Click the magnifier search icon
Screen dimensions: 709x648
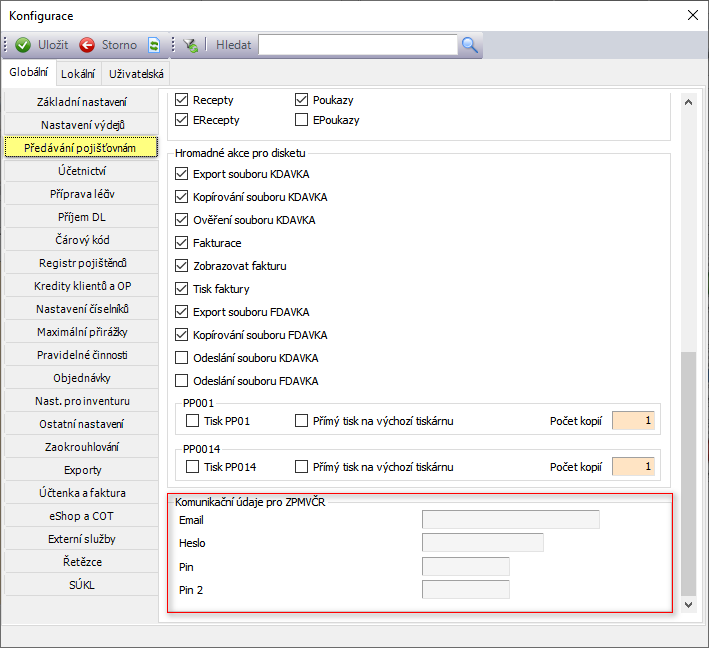point(470,45)
